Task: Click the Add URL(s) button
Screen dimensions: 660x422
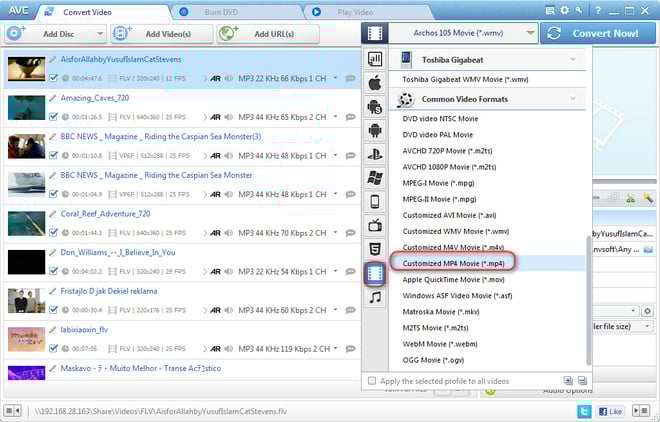Action: [x=268, y=34]
